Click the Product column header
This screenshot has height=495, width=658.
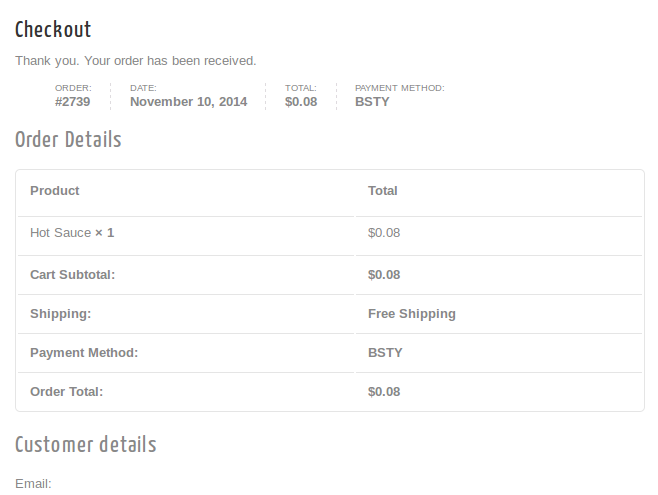[x=55, y=191]
